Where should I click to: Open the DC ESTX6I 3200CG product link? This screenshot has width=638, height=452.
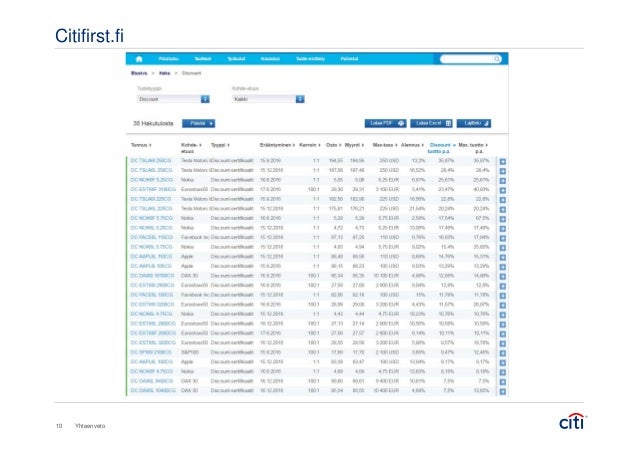152,304
